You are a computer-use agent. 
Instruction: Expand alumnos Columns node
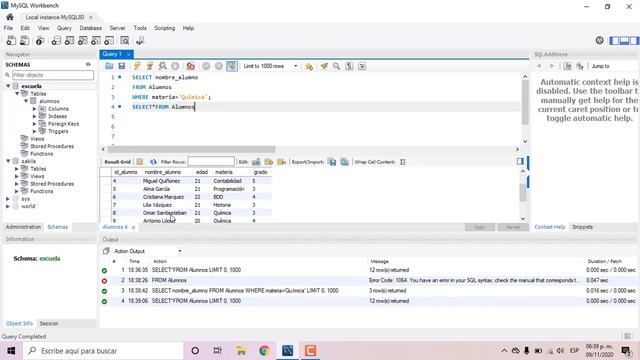(x=35, y=109)
